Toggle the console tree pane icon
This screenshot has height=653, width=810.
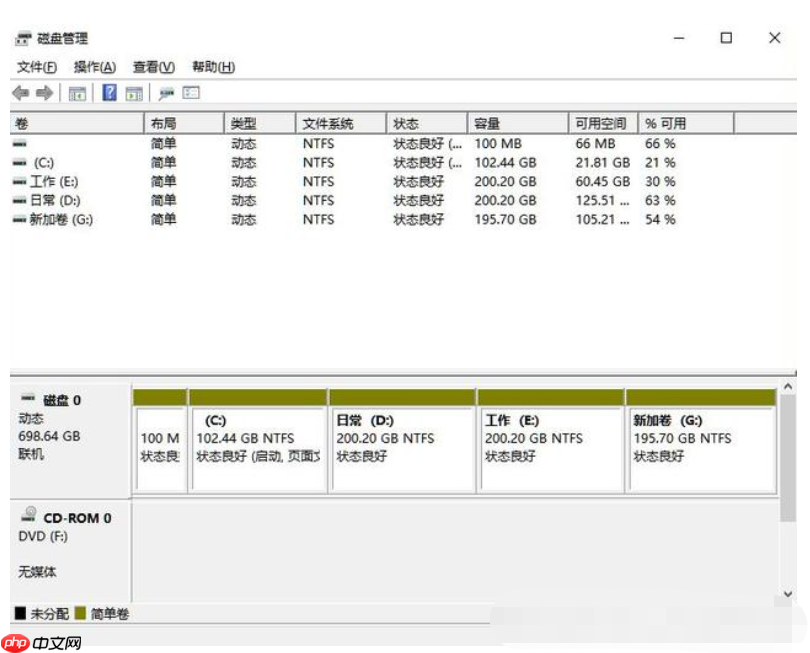pos(77,93)
